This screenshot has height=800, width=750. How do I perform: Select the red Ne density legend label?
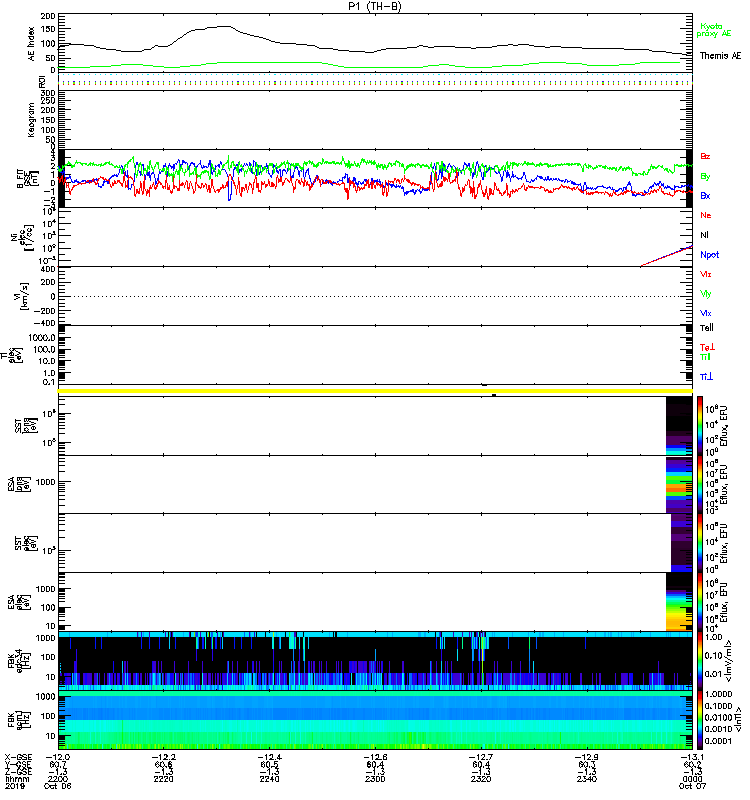click(706, 215)
